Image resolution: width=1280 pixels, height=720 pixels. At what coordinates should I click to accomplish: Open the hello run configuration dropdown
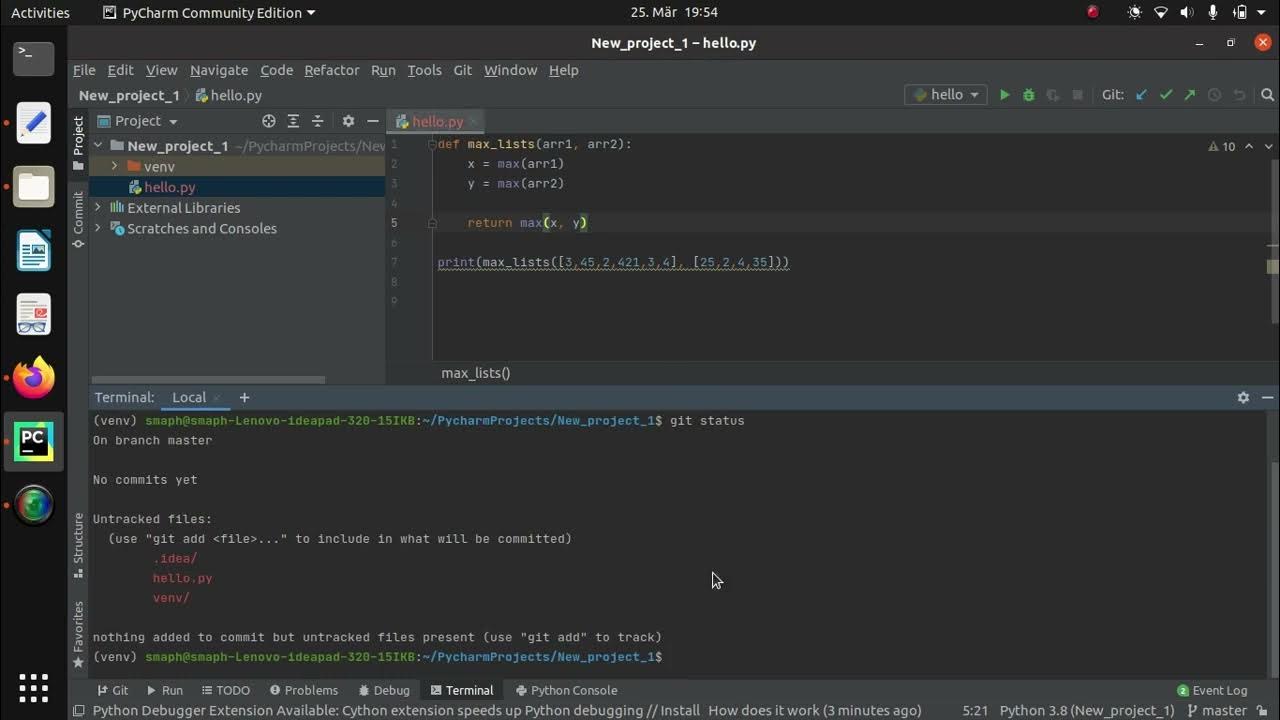(947, 95)
